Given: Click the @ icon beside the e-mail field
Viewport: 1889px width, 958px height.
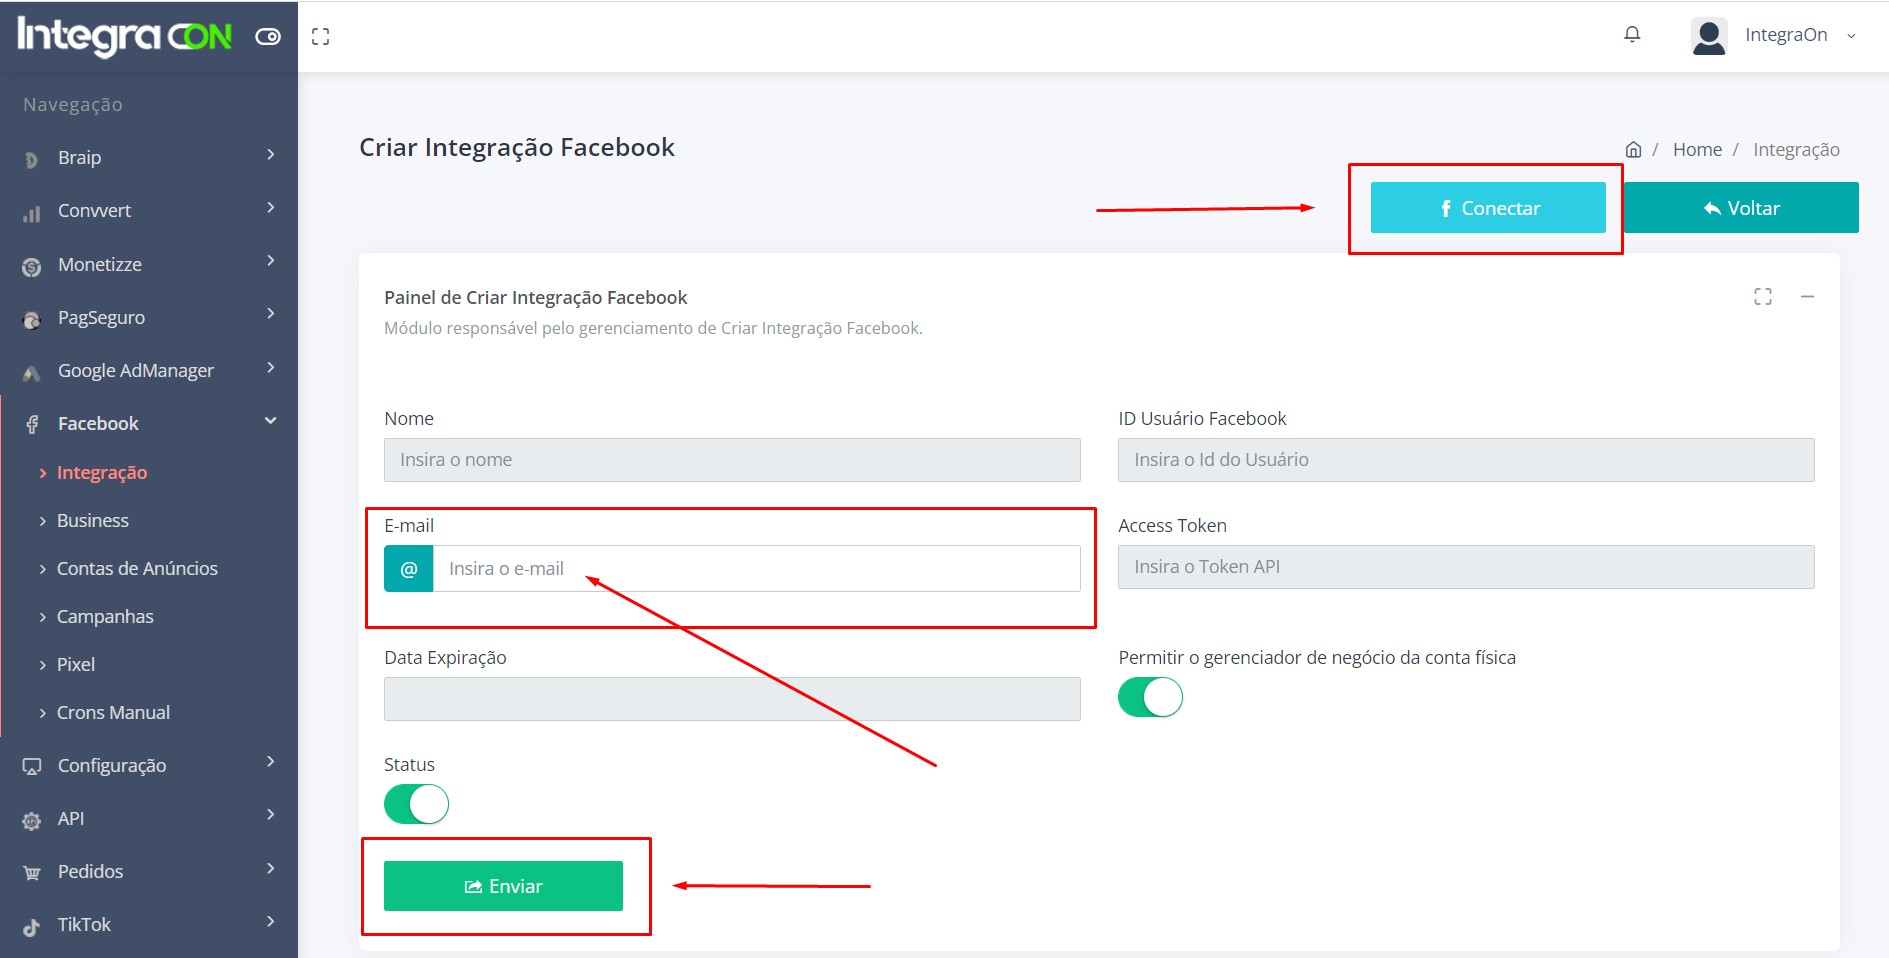Looking at the screenshot, I should point(409,569).
